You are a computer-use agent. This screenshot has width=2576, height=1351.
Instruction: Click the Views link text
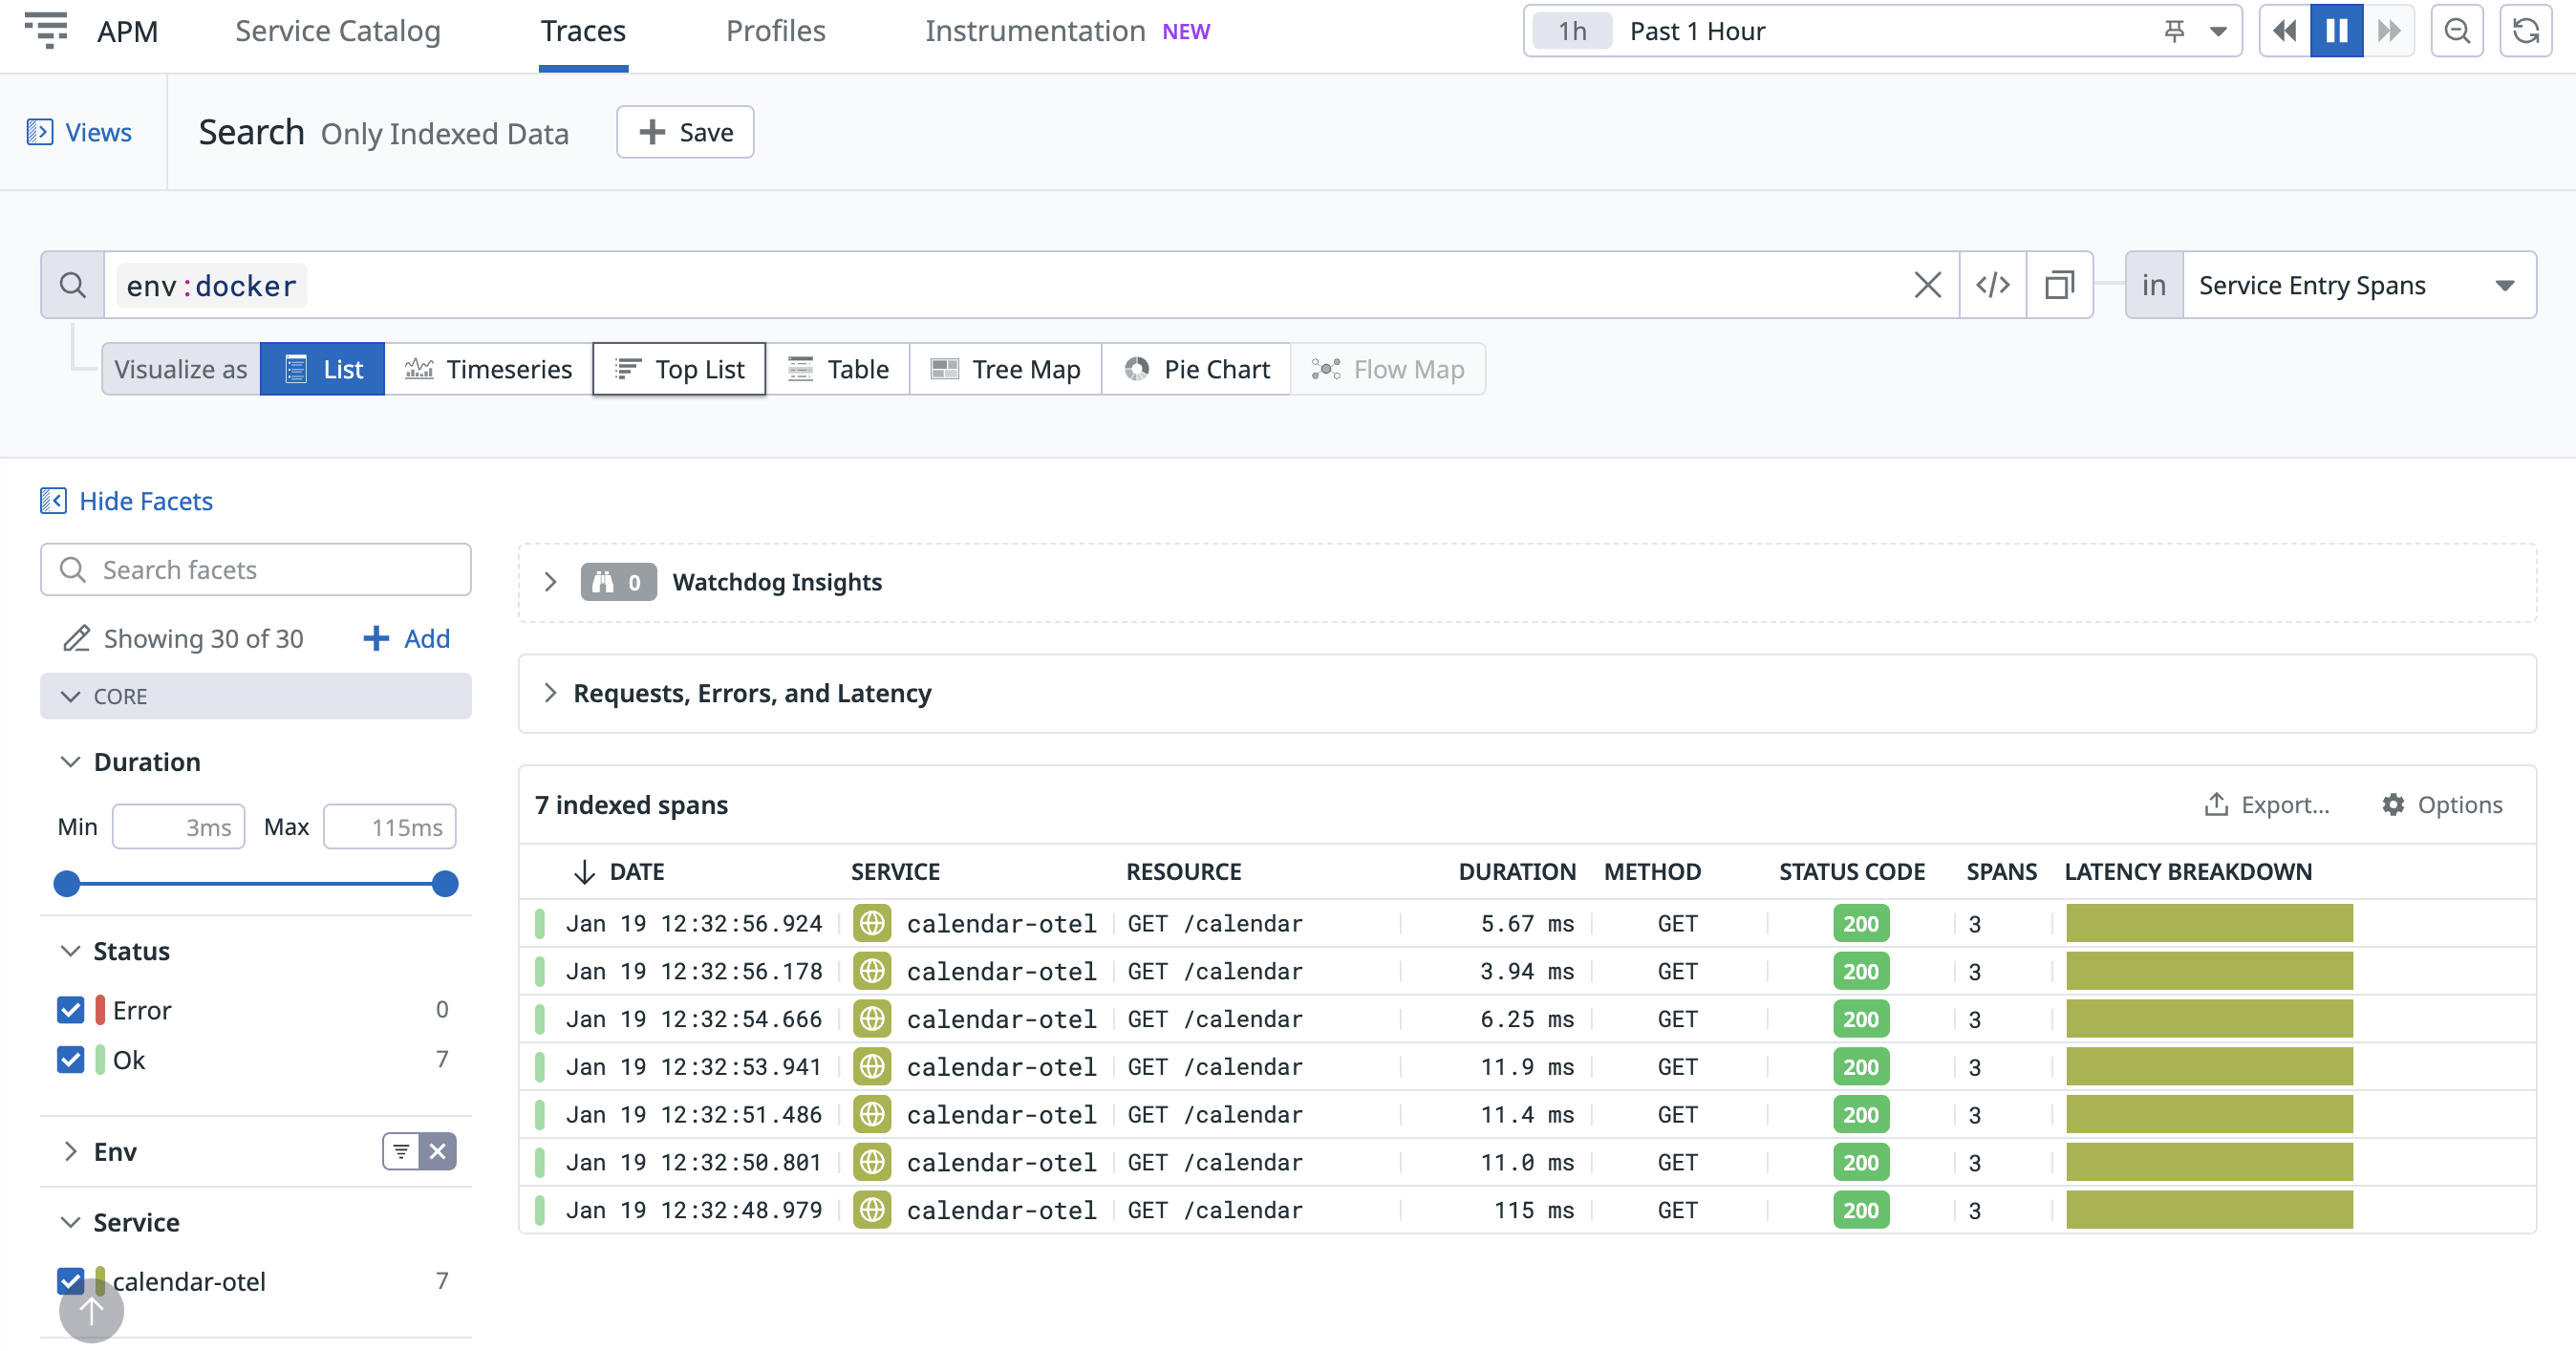click(98, 132)
